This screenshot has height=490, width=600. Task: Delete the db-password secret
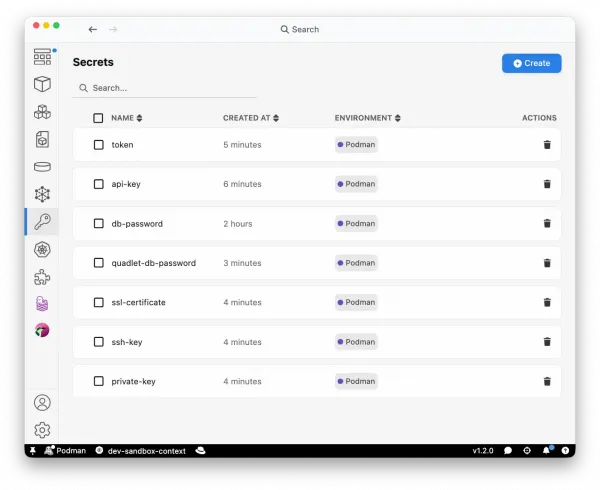click(547, 223)
